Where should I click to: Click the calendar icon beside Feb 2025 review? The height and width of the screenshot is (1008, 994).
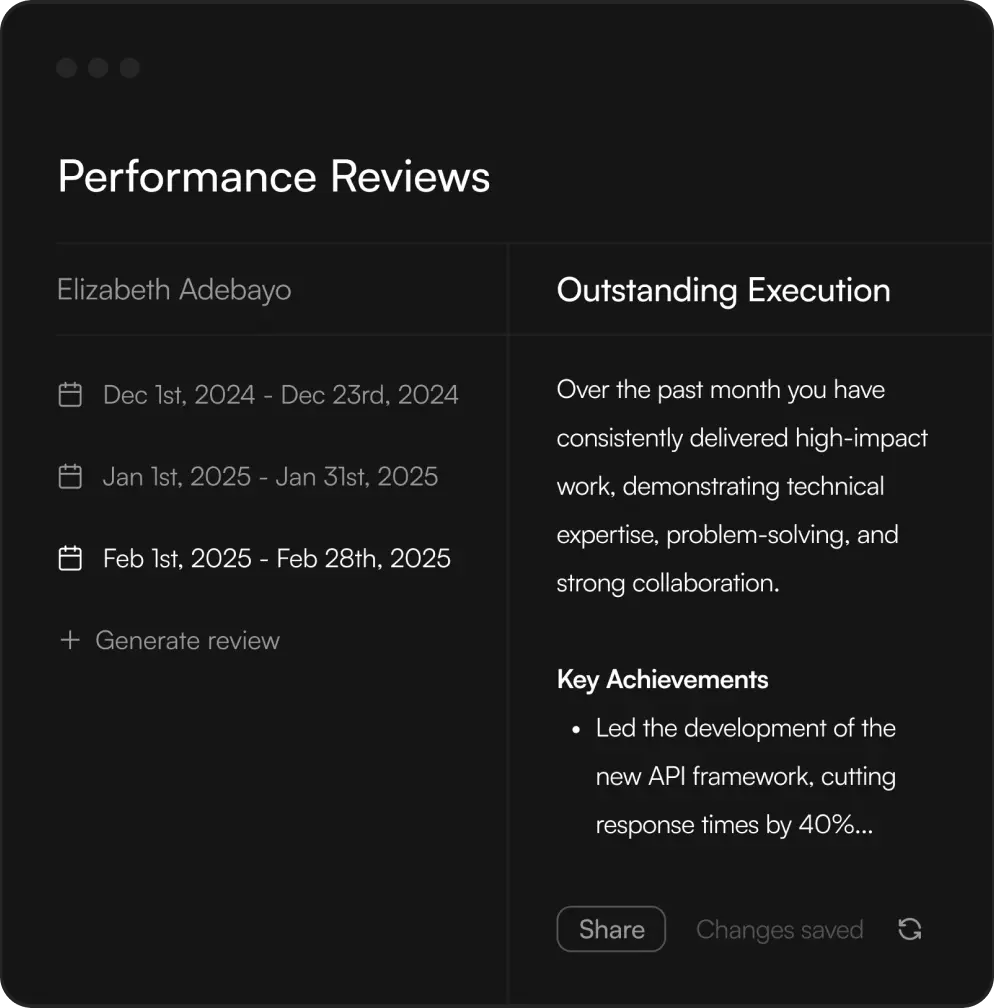click(70, 558)
